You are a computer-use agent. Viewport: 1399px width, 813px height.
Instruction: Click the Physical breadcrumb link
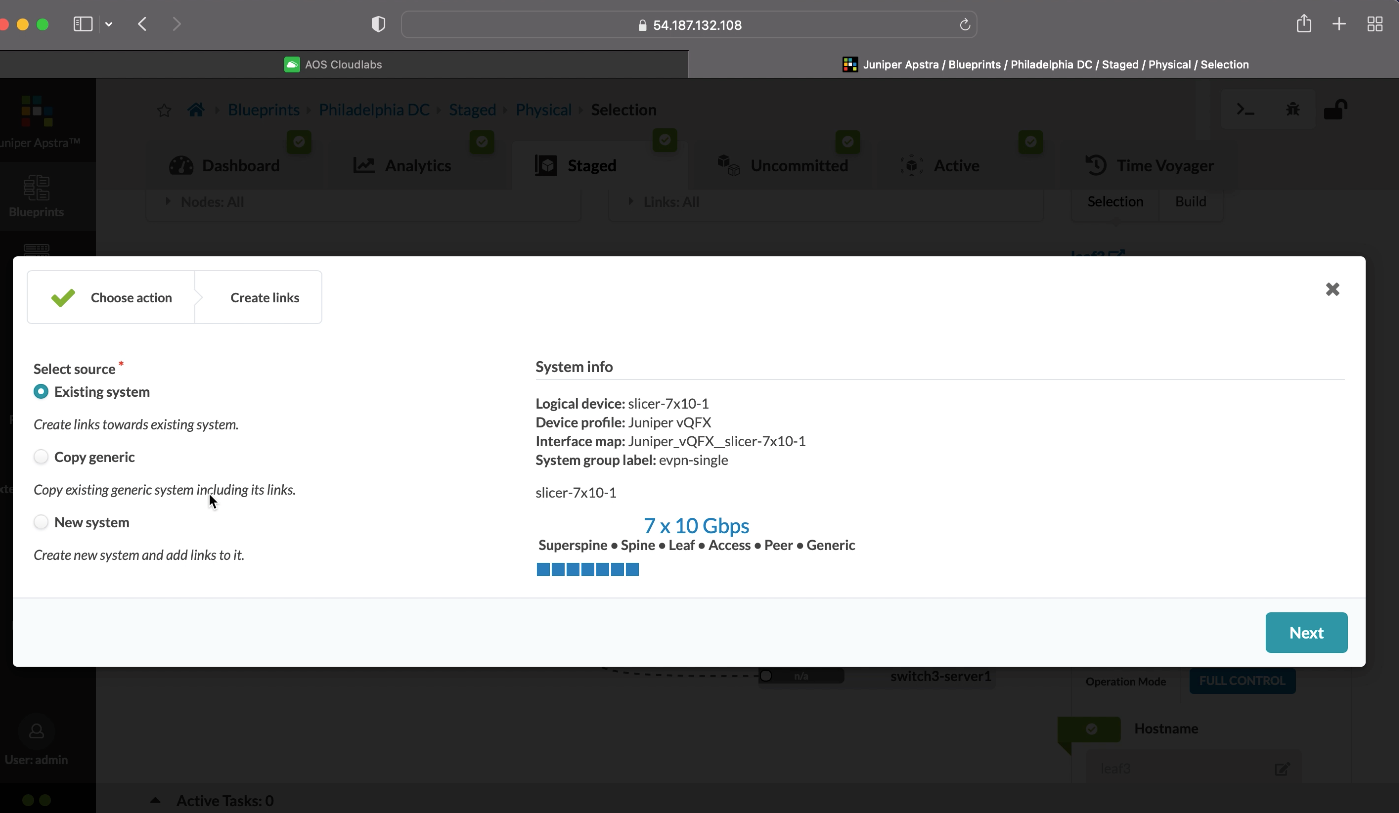[543, 109]
